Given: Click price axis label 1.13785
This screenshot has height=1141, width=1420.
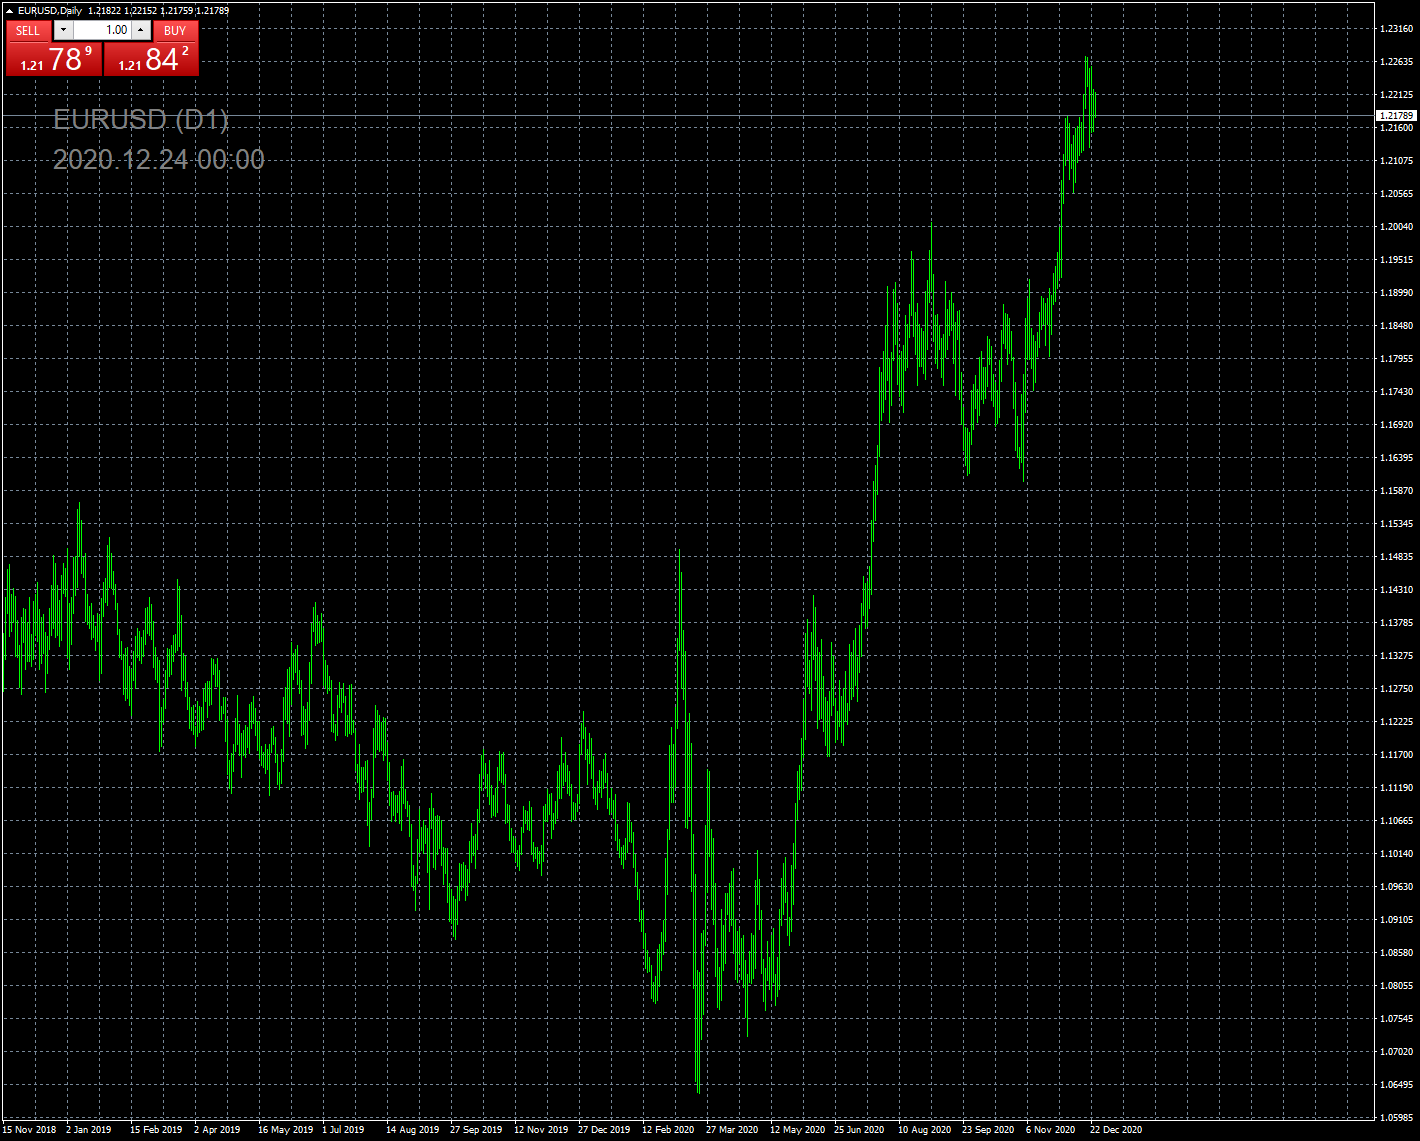Looking at the screenshot, I should (1396, 623).
